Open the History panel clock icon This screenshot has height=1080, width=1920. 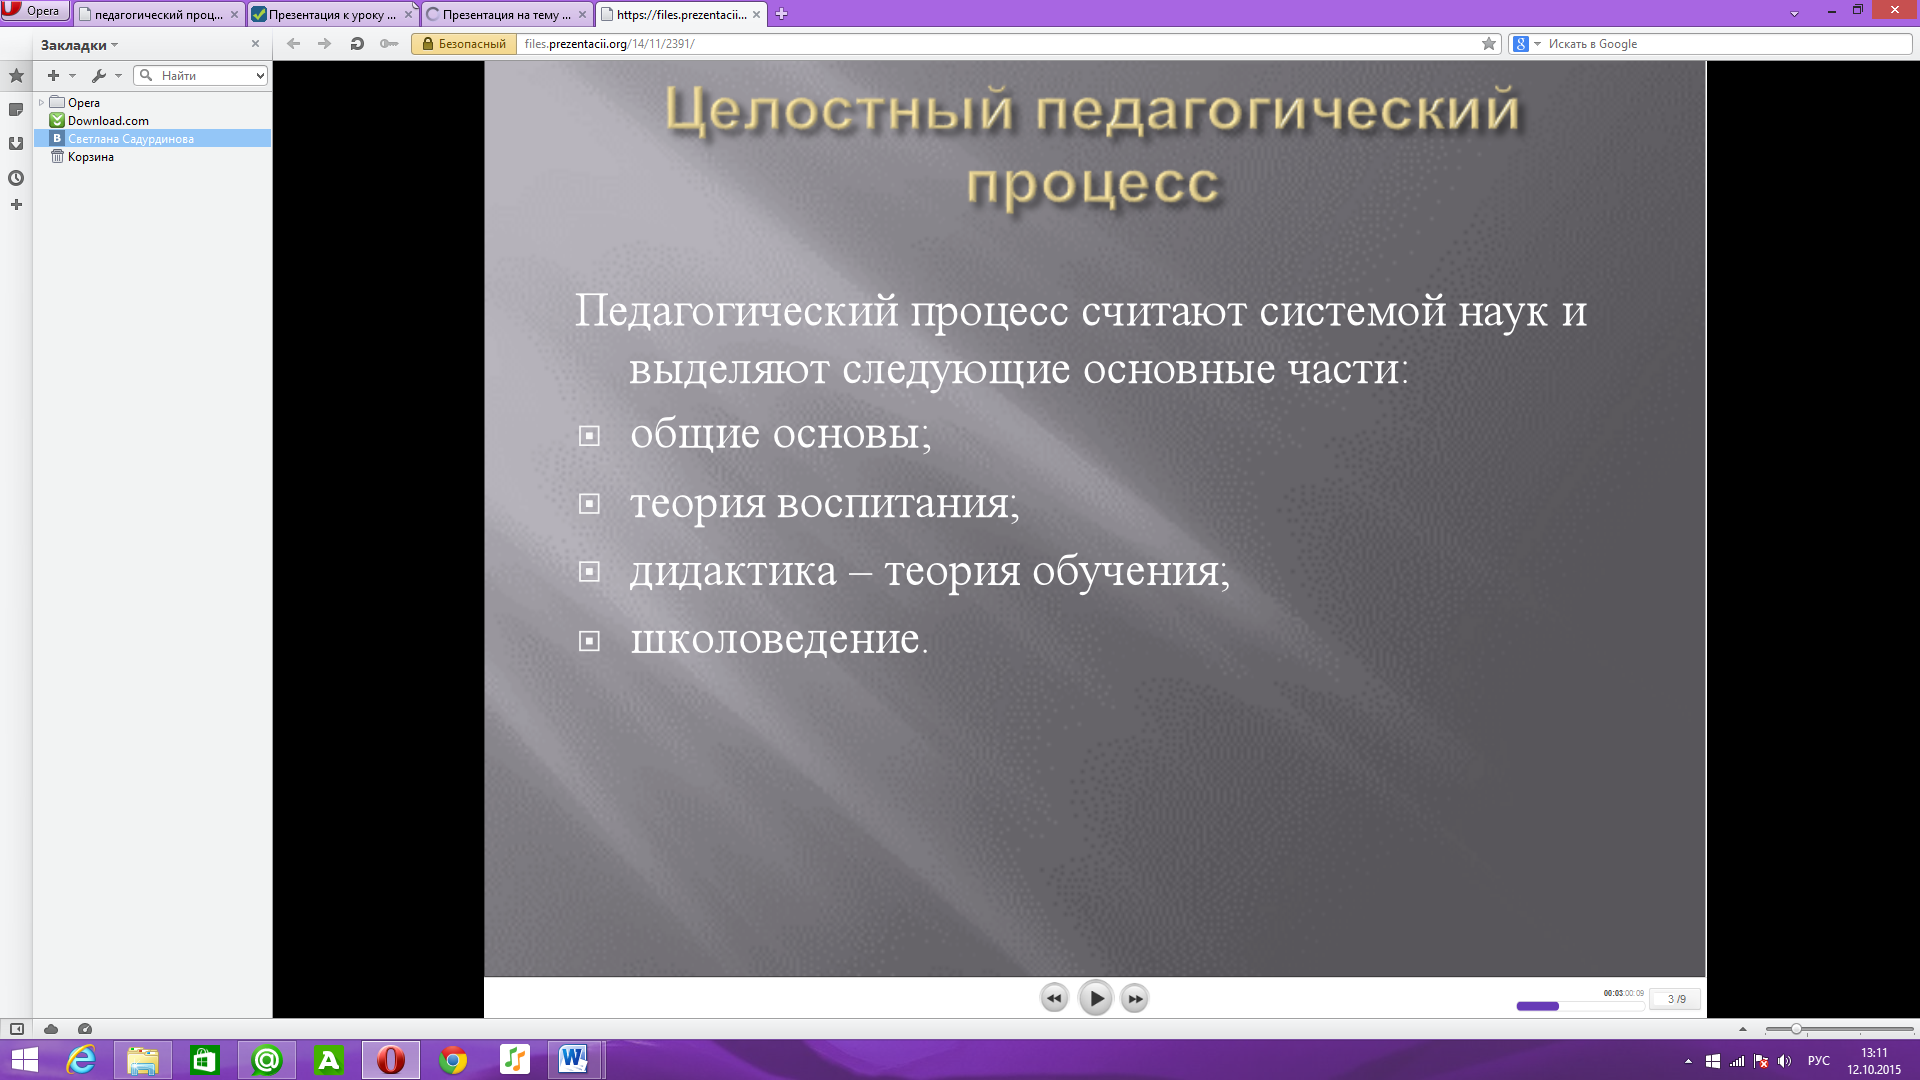[16, 178]
